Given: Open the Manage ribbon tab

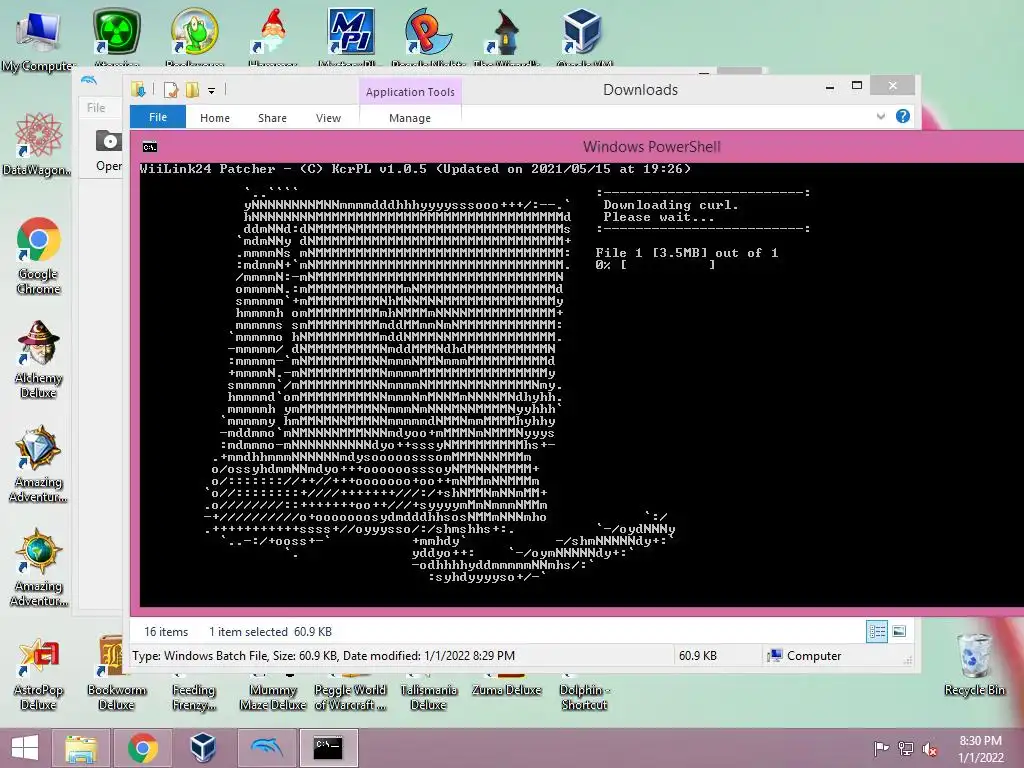Looking at the screenshot, I should pyautogui.click(x=410, y=118).
